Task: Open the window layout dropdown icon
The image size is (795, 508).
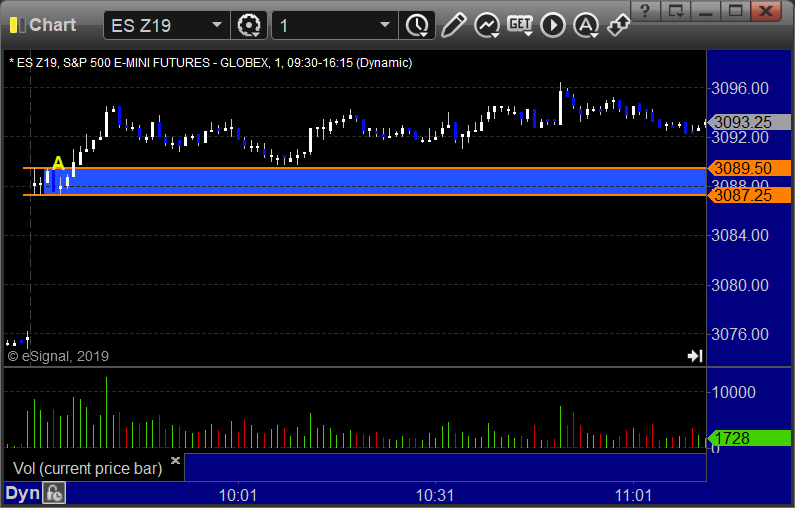Action: pyautogui.click(x=675, y=11)
